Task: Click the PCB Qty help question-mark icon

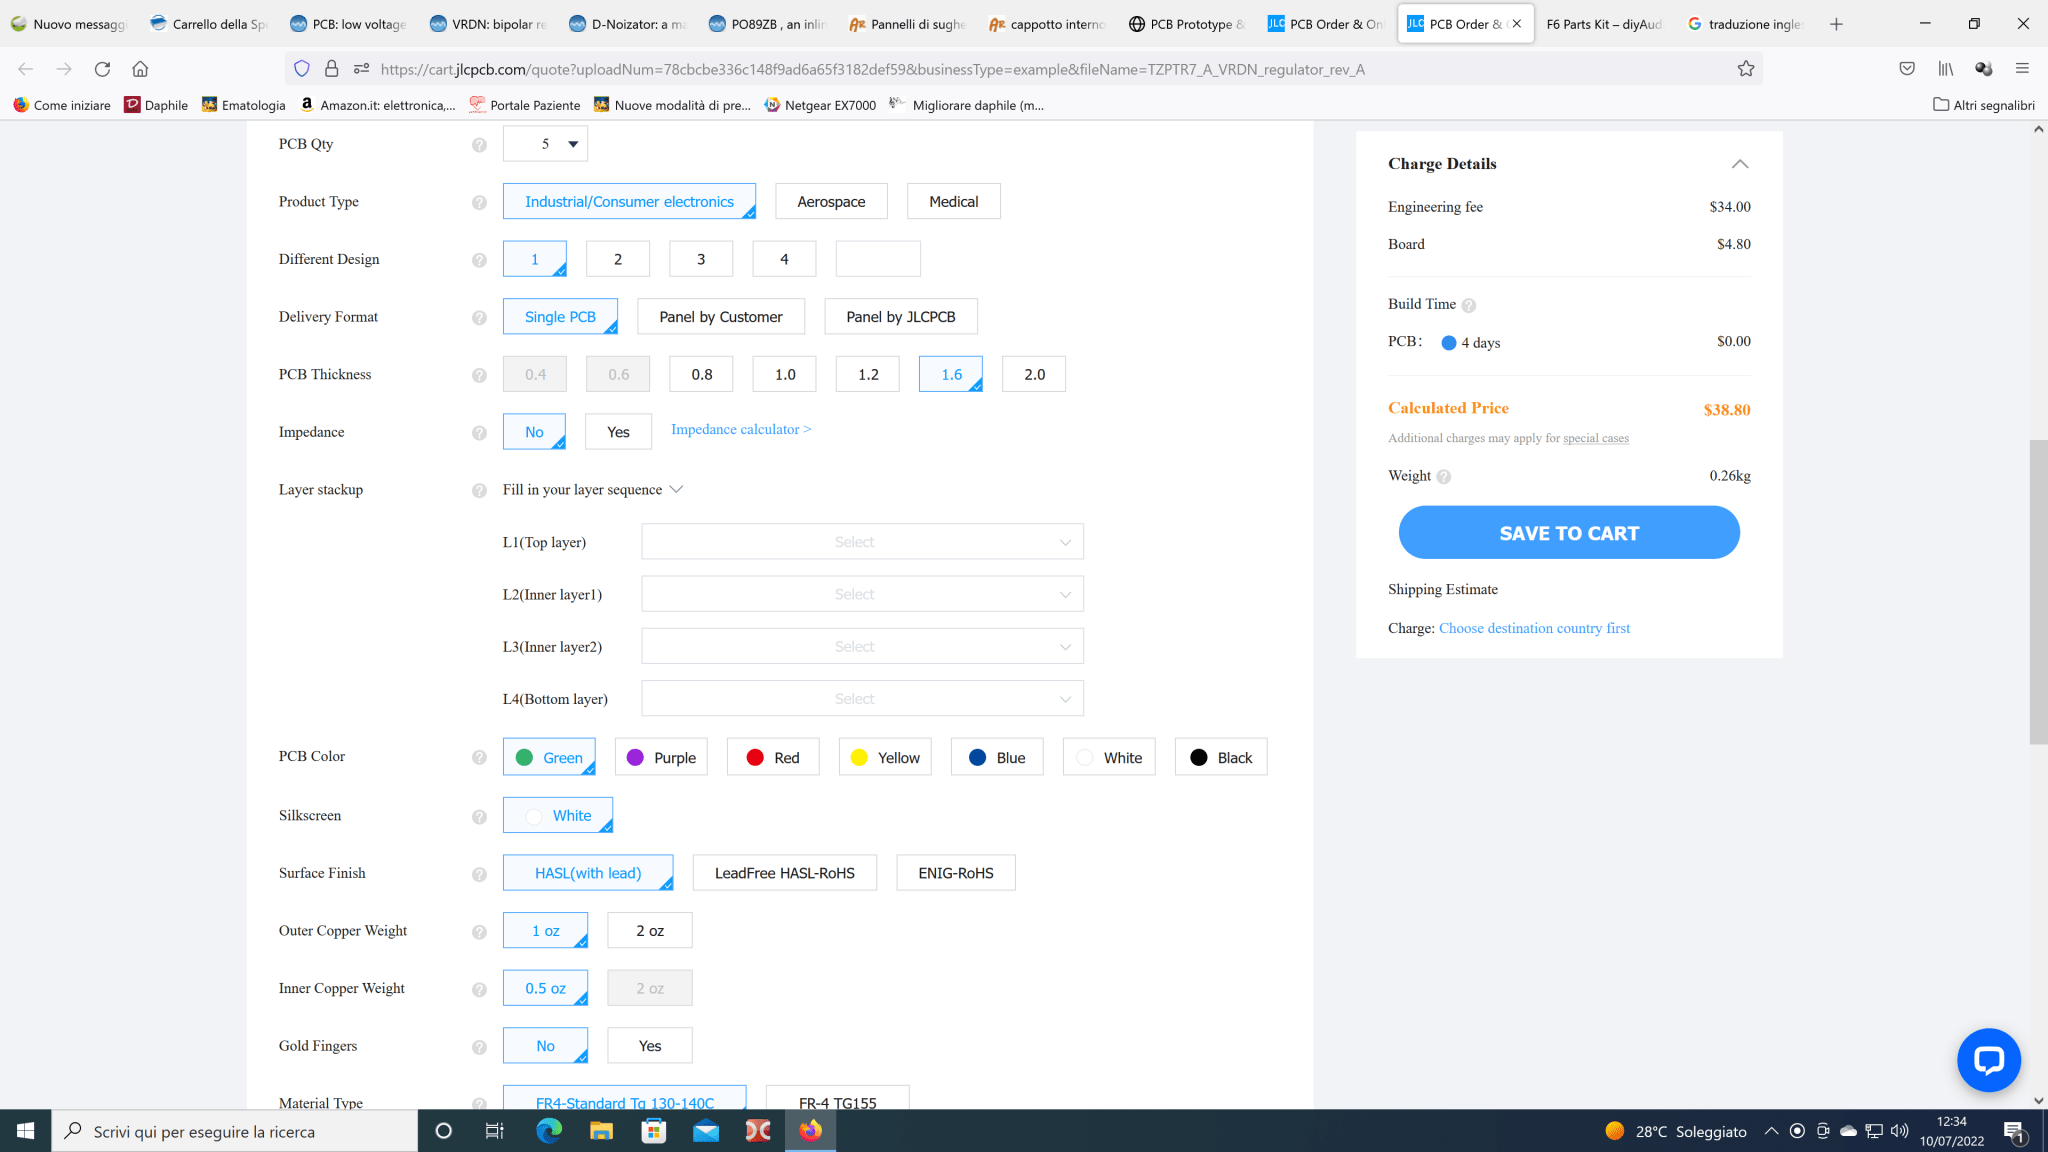Action: (x=479, y=145)
